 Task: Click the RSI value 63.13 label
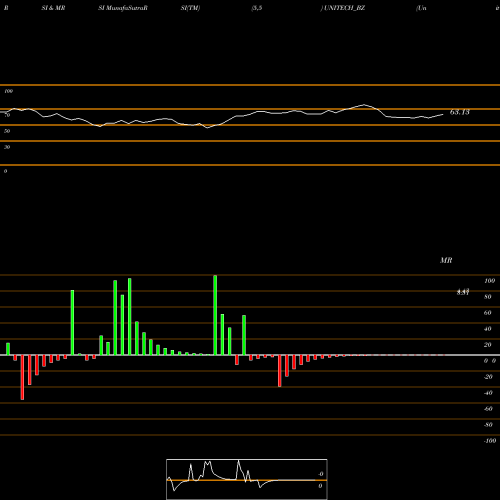pyautogui.click(x=460, y=112)
